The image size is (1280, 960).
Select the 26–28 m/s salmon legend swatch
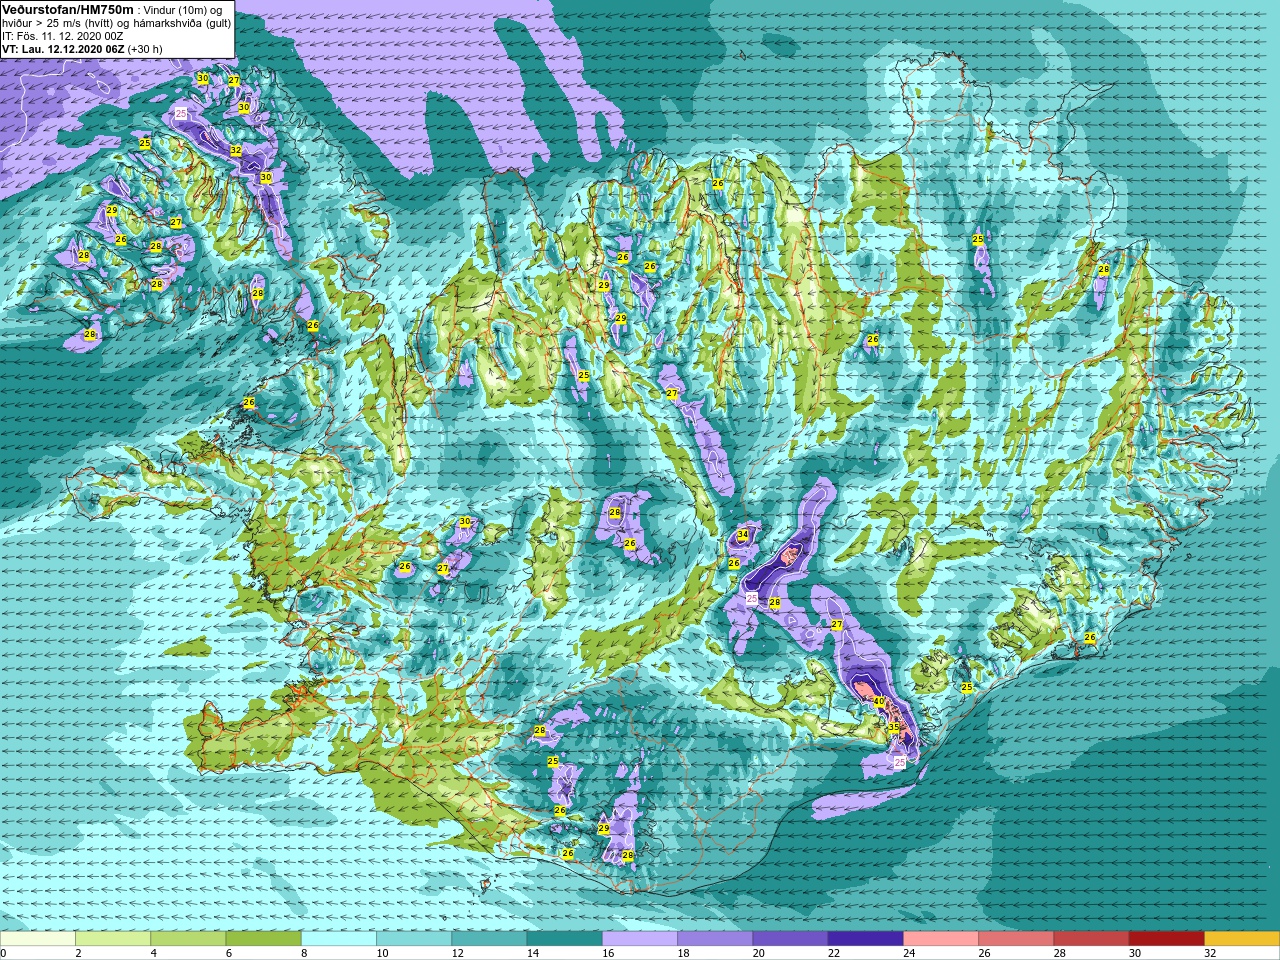[x=1016, y=939]
